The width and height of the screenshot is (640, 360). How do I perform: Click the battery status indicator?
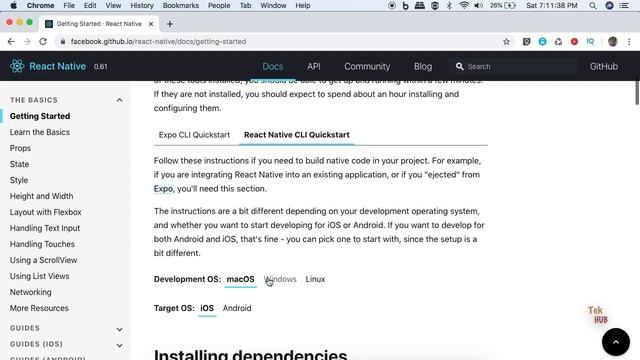point(503,5)
